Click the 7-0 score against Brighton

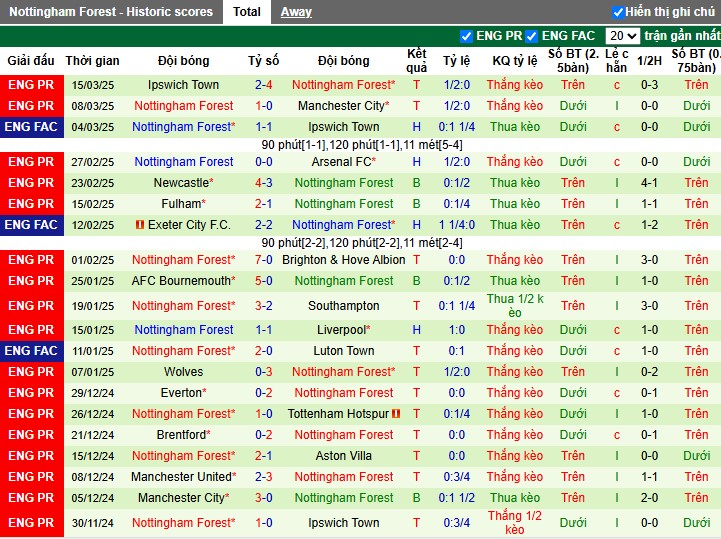pos(263,260)
